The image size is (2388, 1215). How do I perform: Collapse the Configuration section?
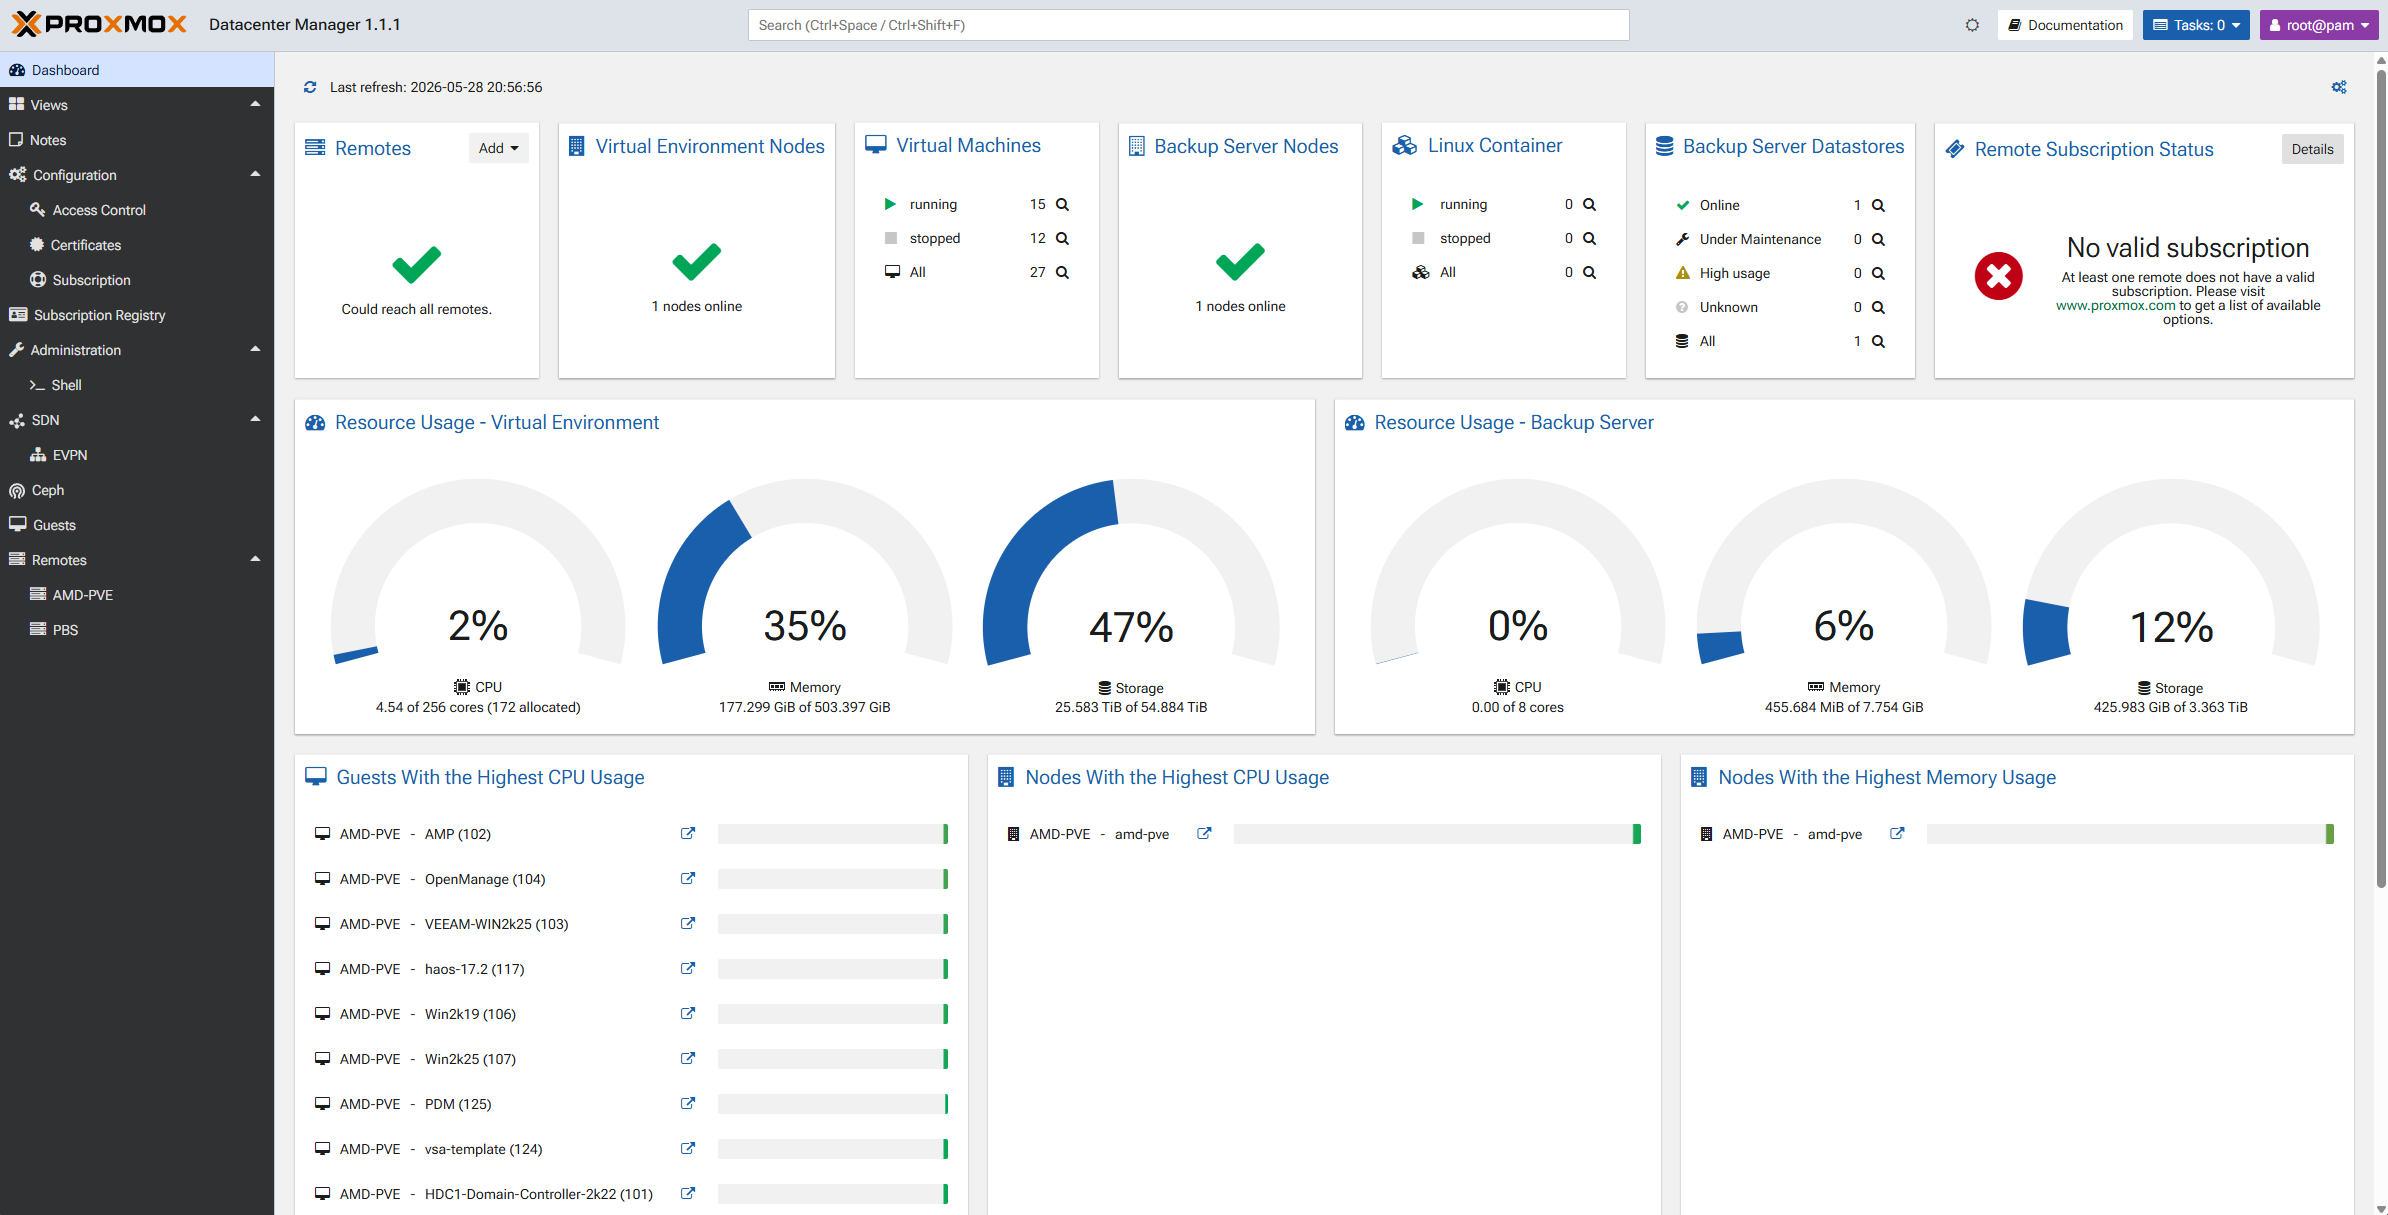(255, 174)
